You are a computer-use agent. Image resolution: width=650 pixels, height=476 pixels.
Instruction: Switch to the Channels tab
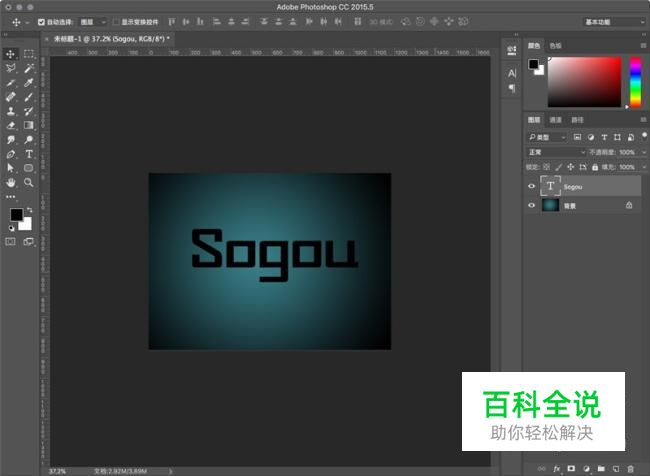point(555,120)
